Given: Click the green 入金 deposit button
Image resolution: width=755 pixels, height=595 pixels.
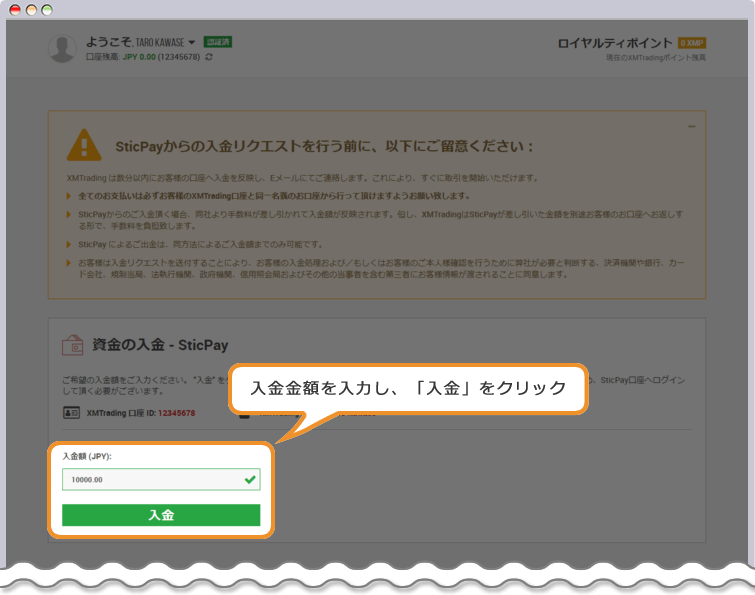Looking at the screenshot, I should (x=161, y=515).
